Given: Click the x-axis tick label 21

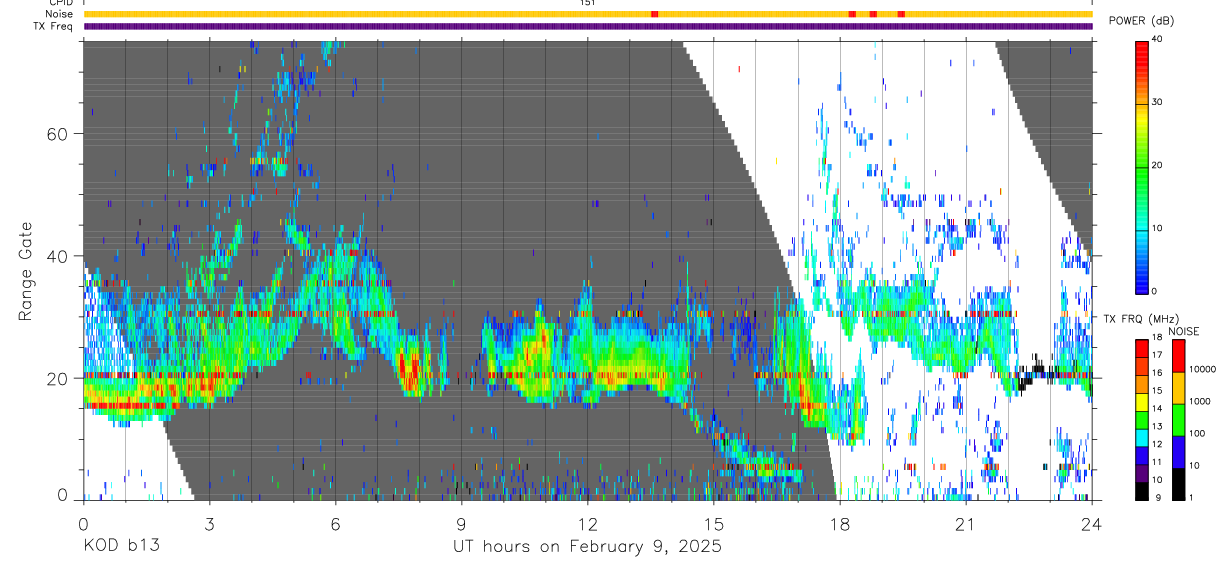Looking at the screenshot, I should (x=966, y=524).
